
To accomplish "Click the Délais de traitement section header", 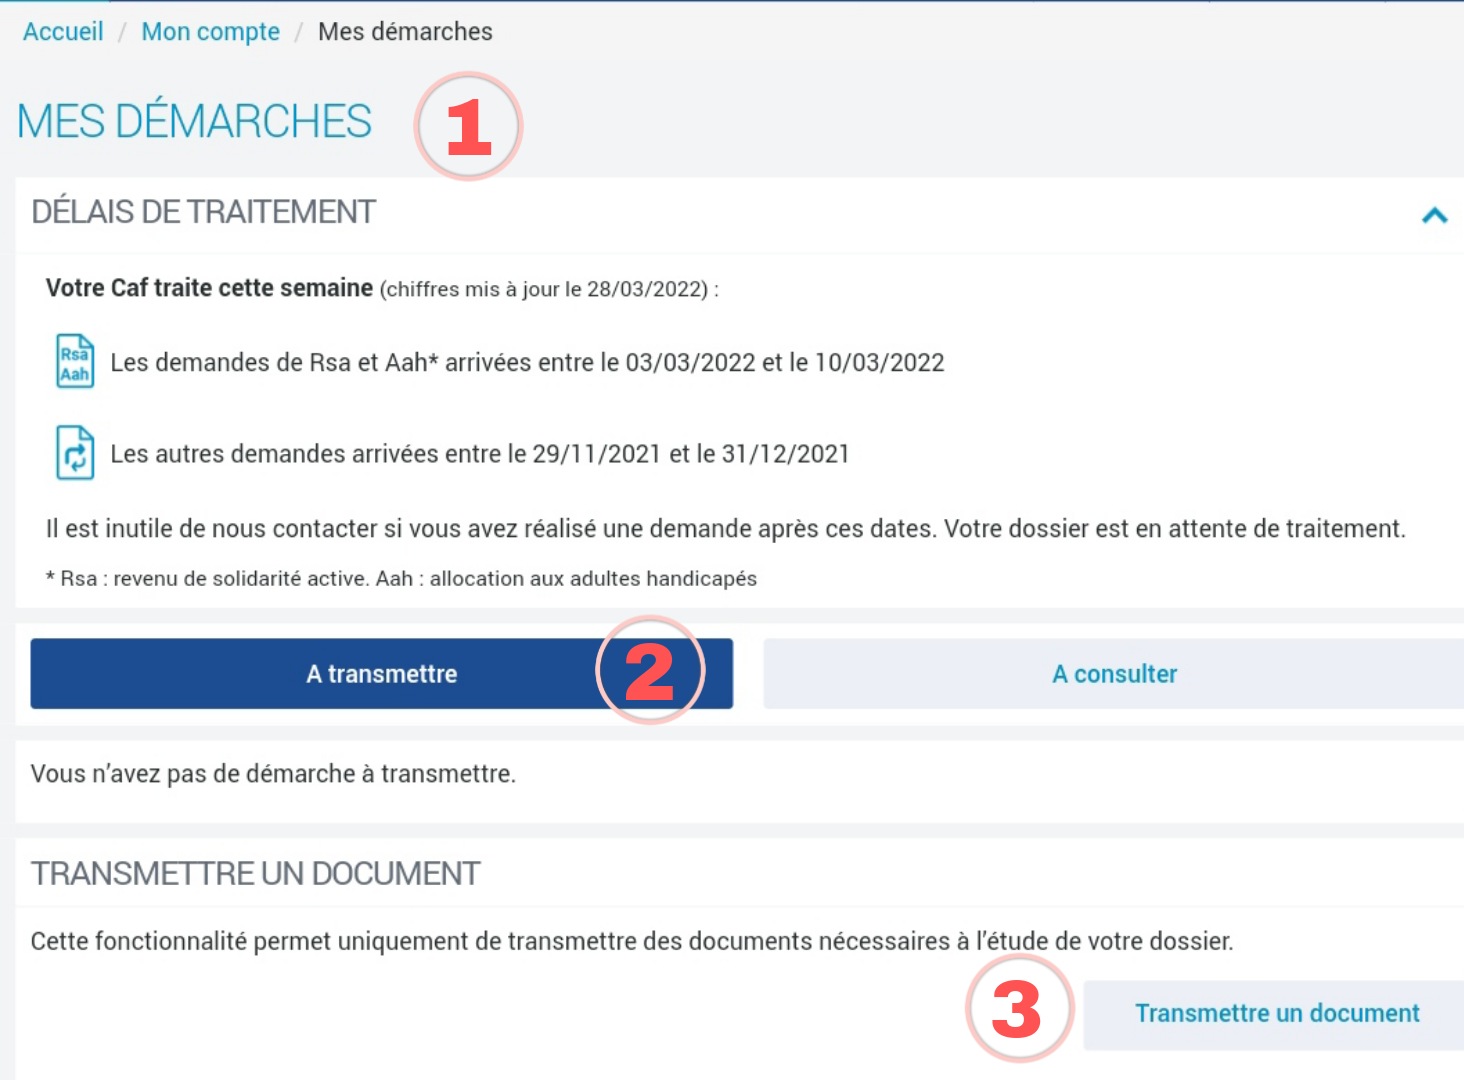I will [204, 212].
